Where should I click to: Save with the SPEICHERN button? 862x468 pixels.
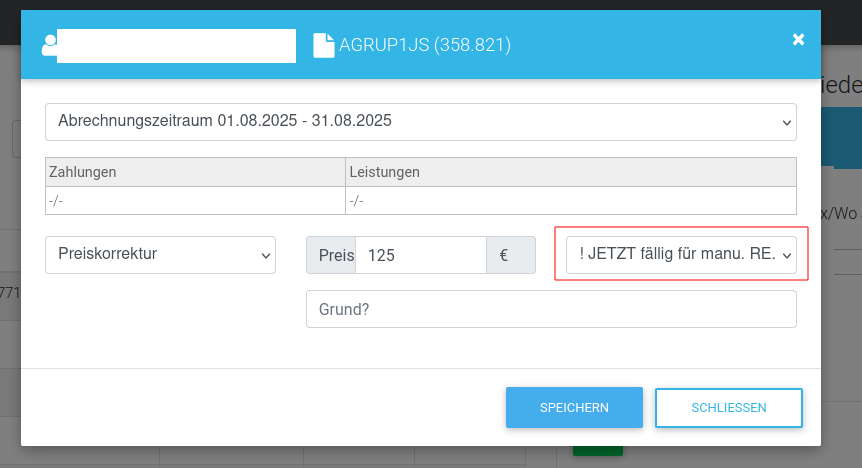[x=574, y=408]
